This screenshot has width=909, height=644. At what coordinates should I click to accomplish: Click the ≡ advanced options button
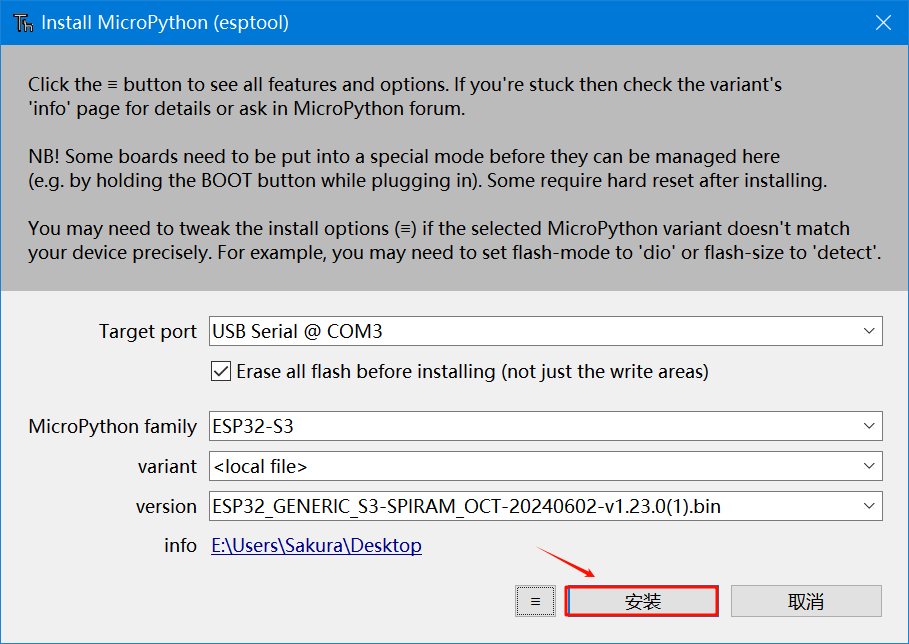tap(535, 601)
